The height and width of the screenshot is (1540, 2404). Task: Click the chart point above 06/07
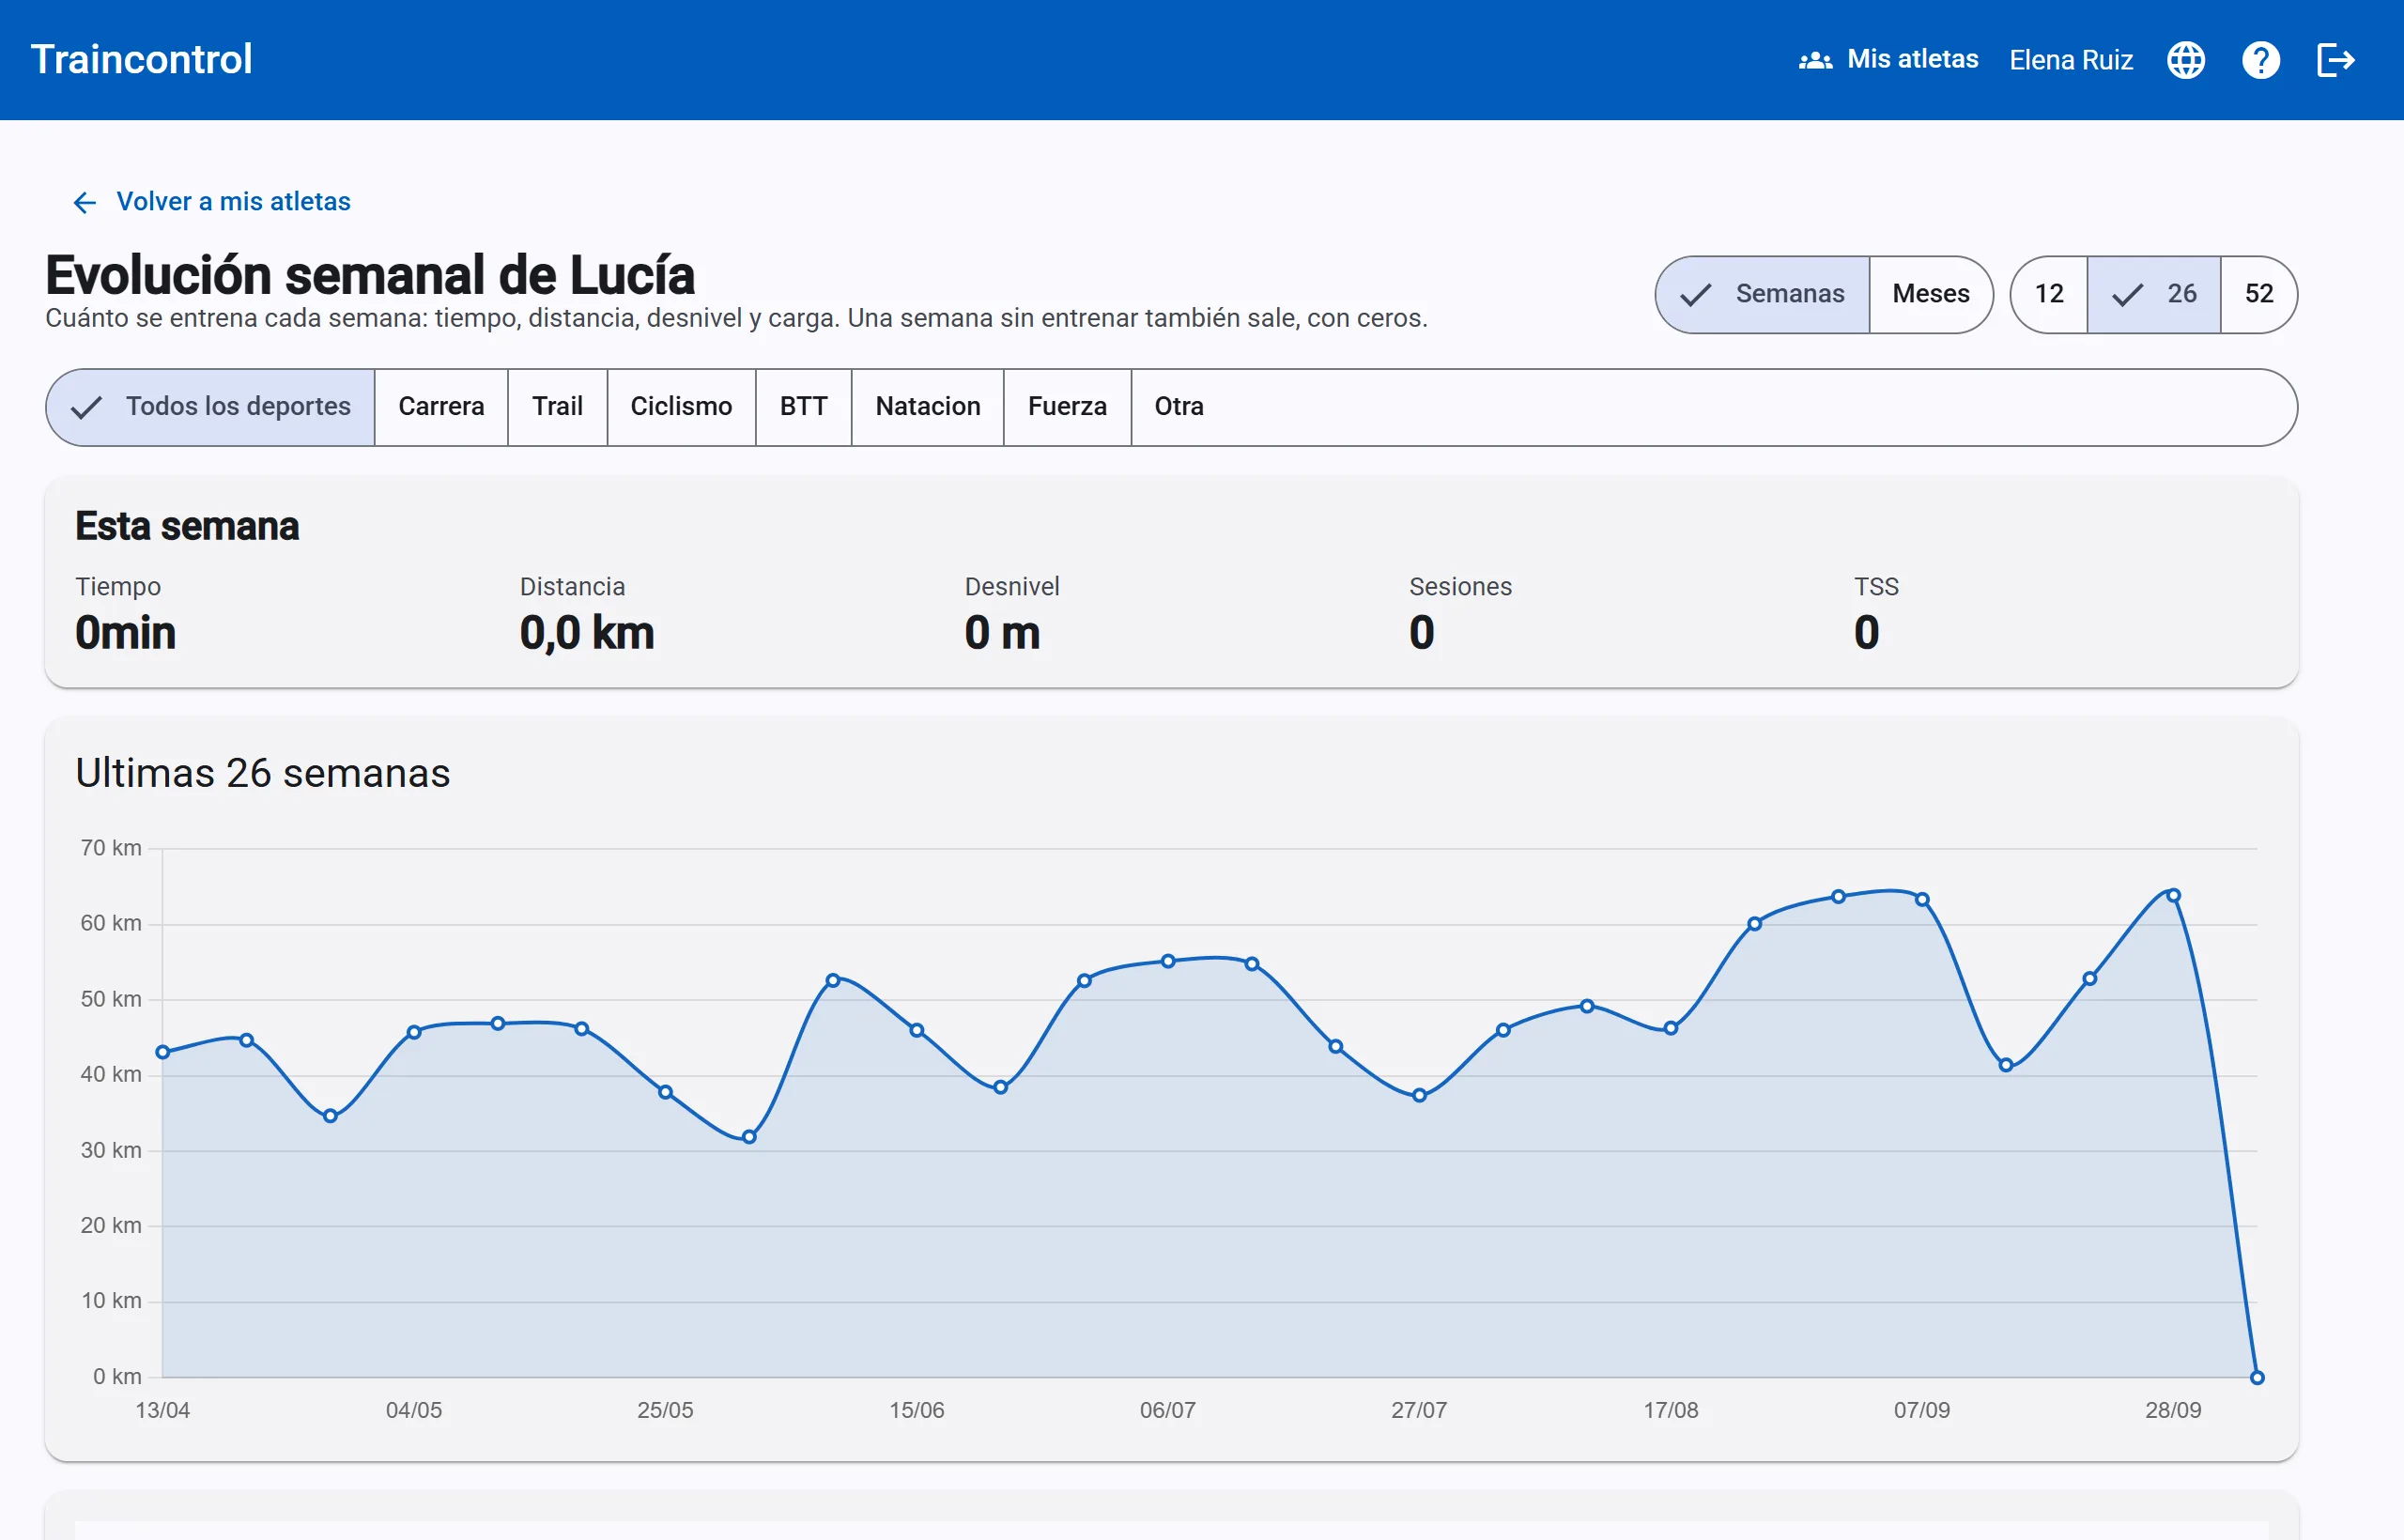(x=1168, y=961)
